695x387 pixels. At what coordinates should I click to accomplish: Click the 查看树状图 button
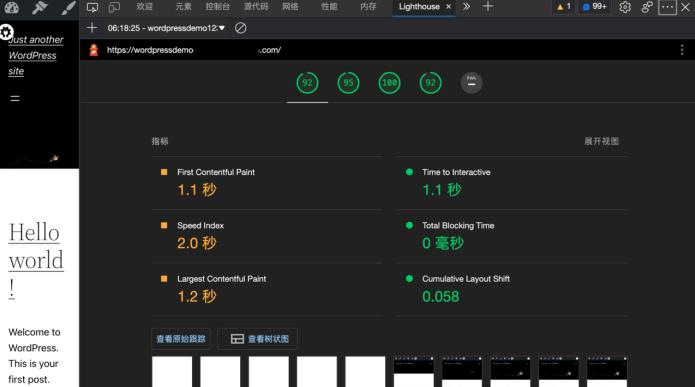coord(258,339)
